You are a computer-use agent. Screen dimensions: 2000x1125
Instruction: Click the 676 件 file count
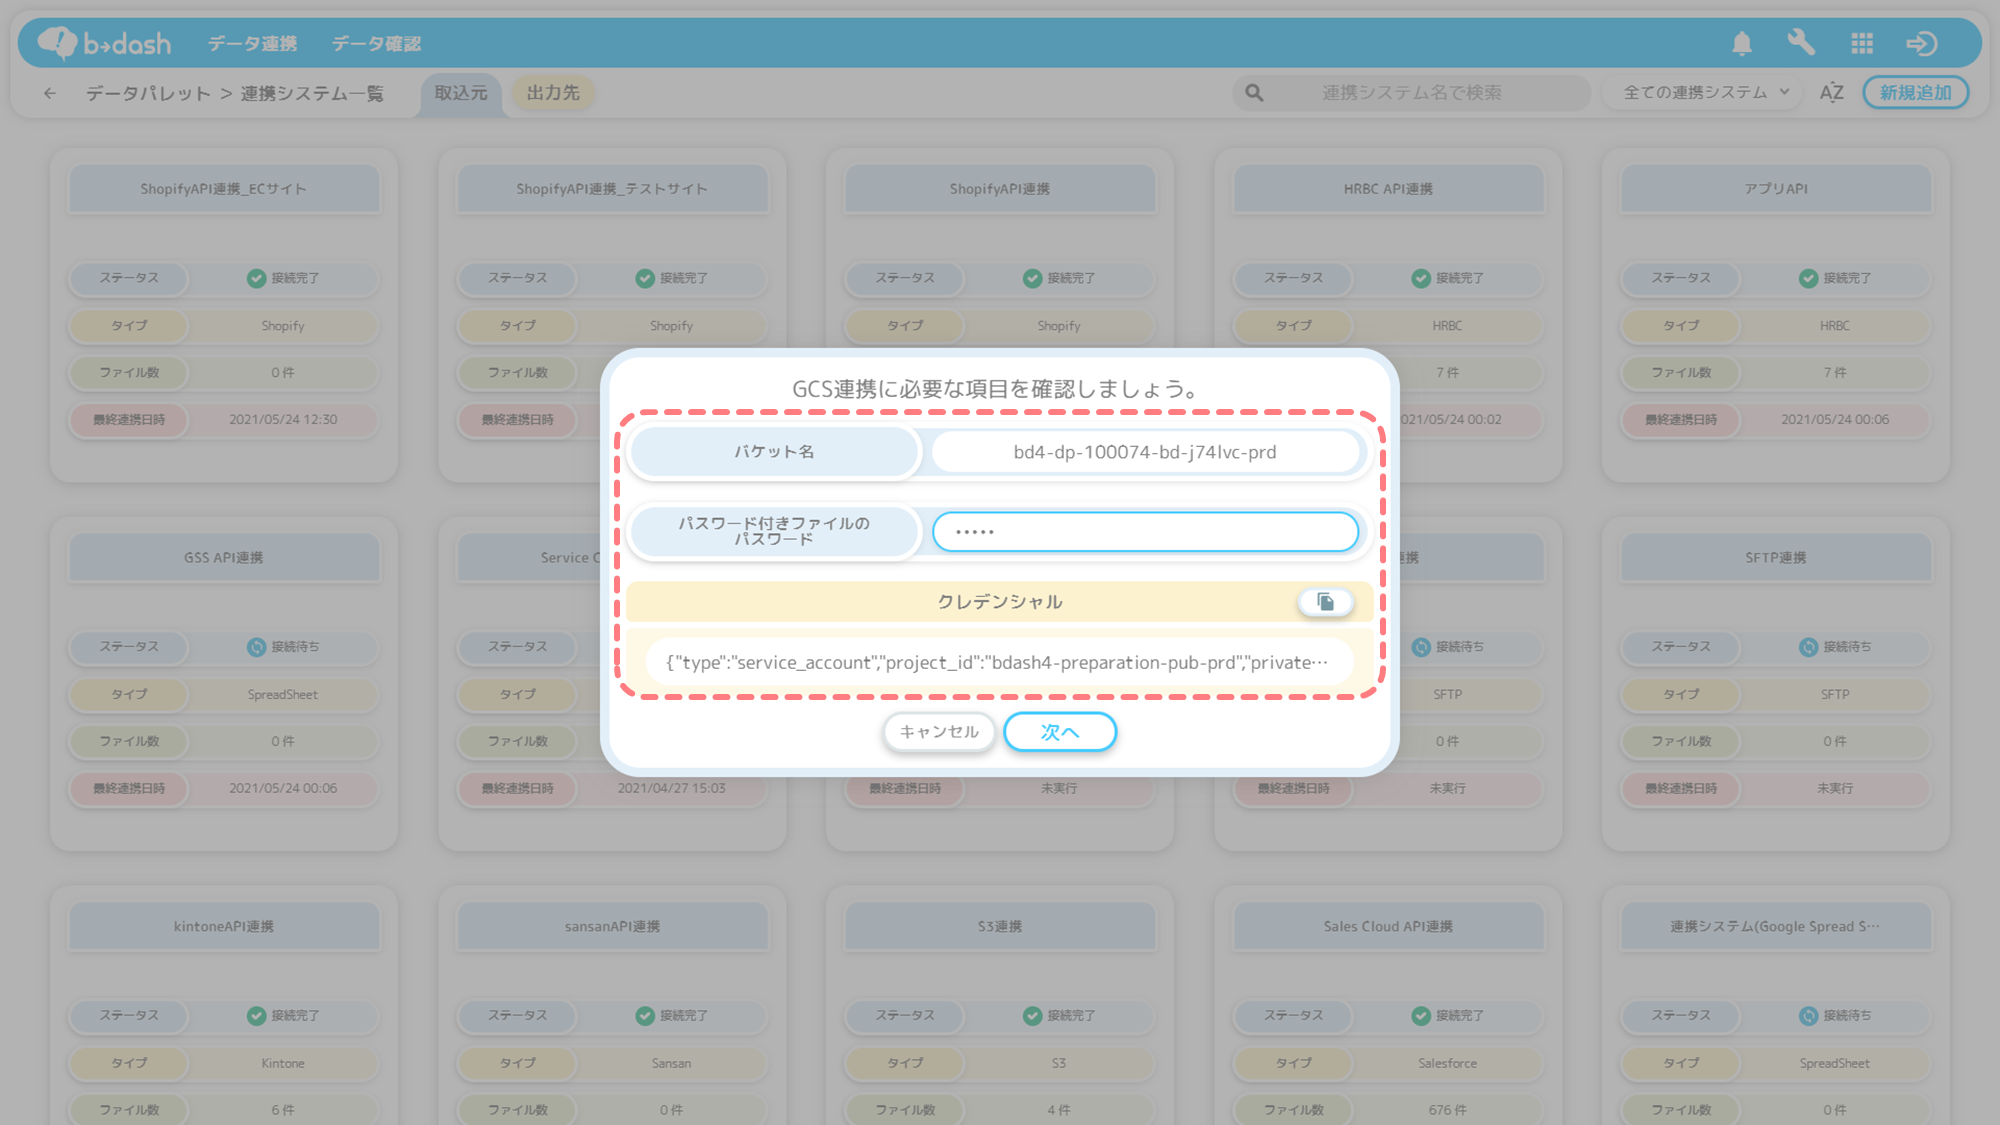click(x=1447, y=1110)
